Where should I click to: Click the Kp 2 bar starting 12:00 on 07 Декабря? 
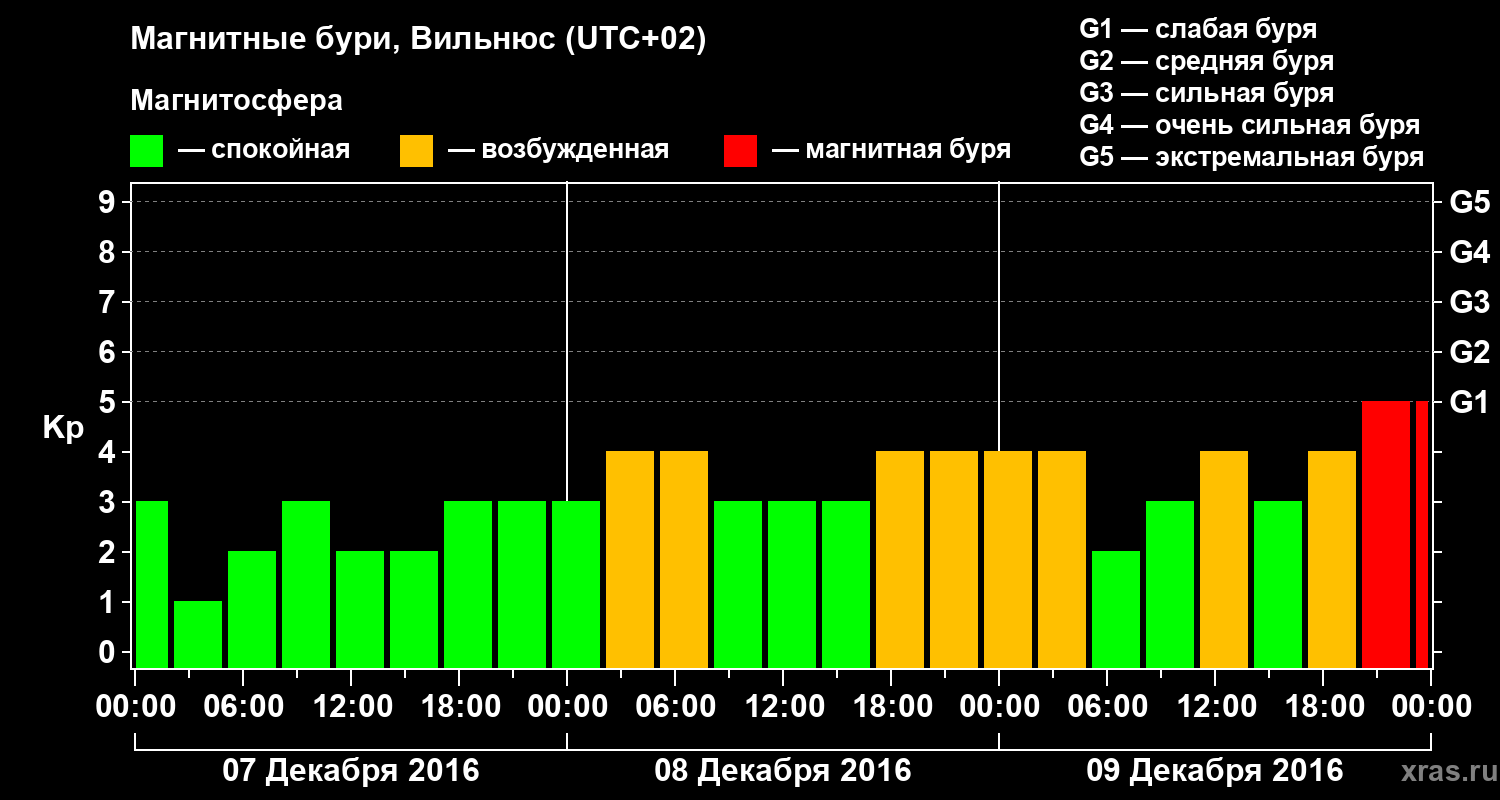point(360,609)
